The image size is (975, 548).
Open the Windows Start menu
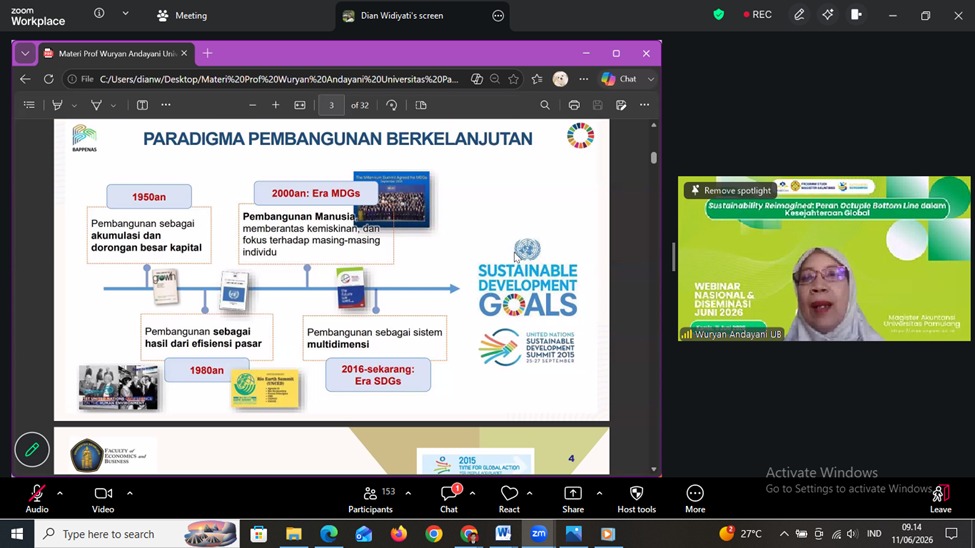click(17, 534)
